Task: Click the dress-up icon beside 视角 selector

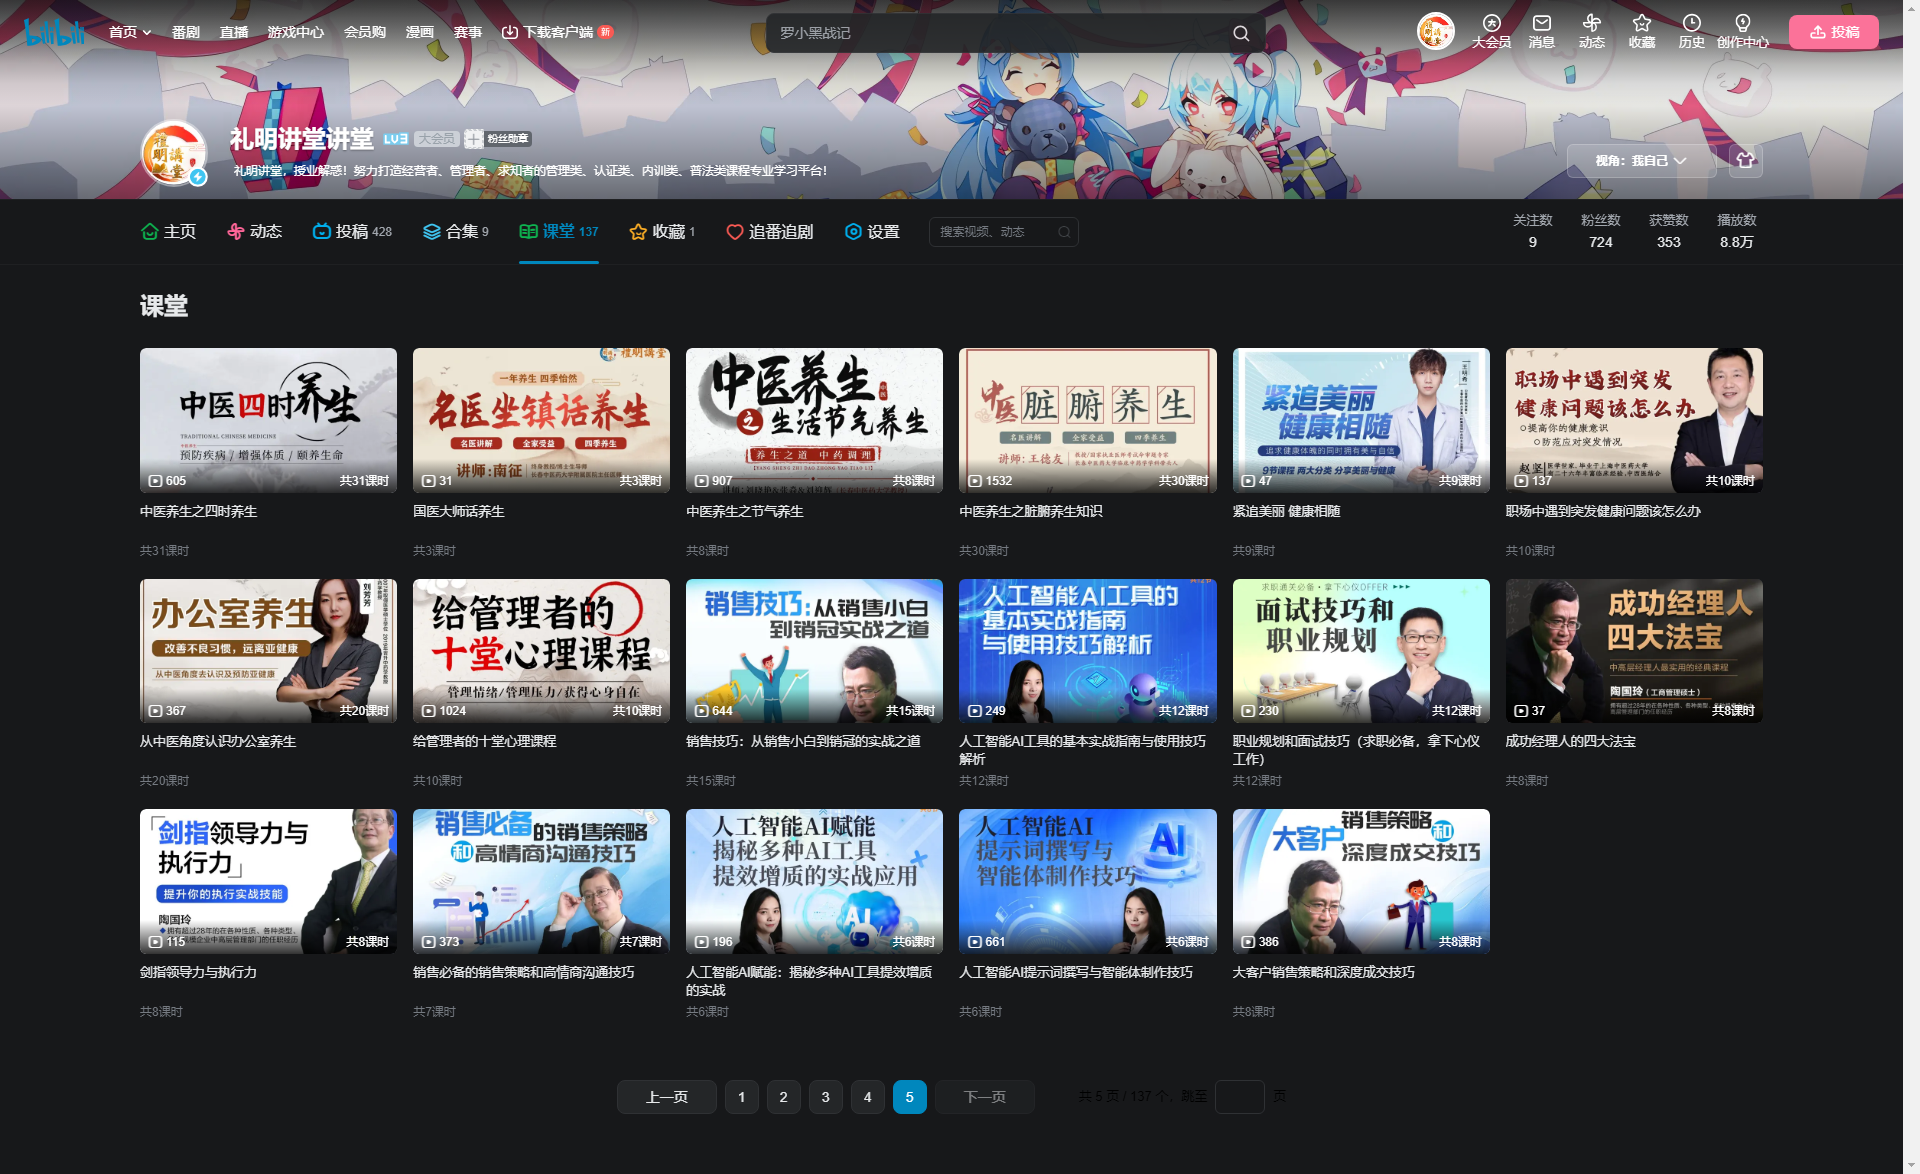Action: point(1744,160)
